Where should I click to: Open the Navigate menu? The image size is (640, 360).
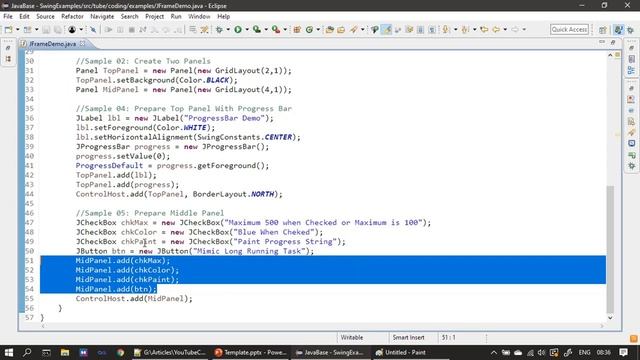102,16
